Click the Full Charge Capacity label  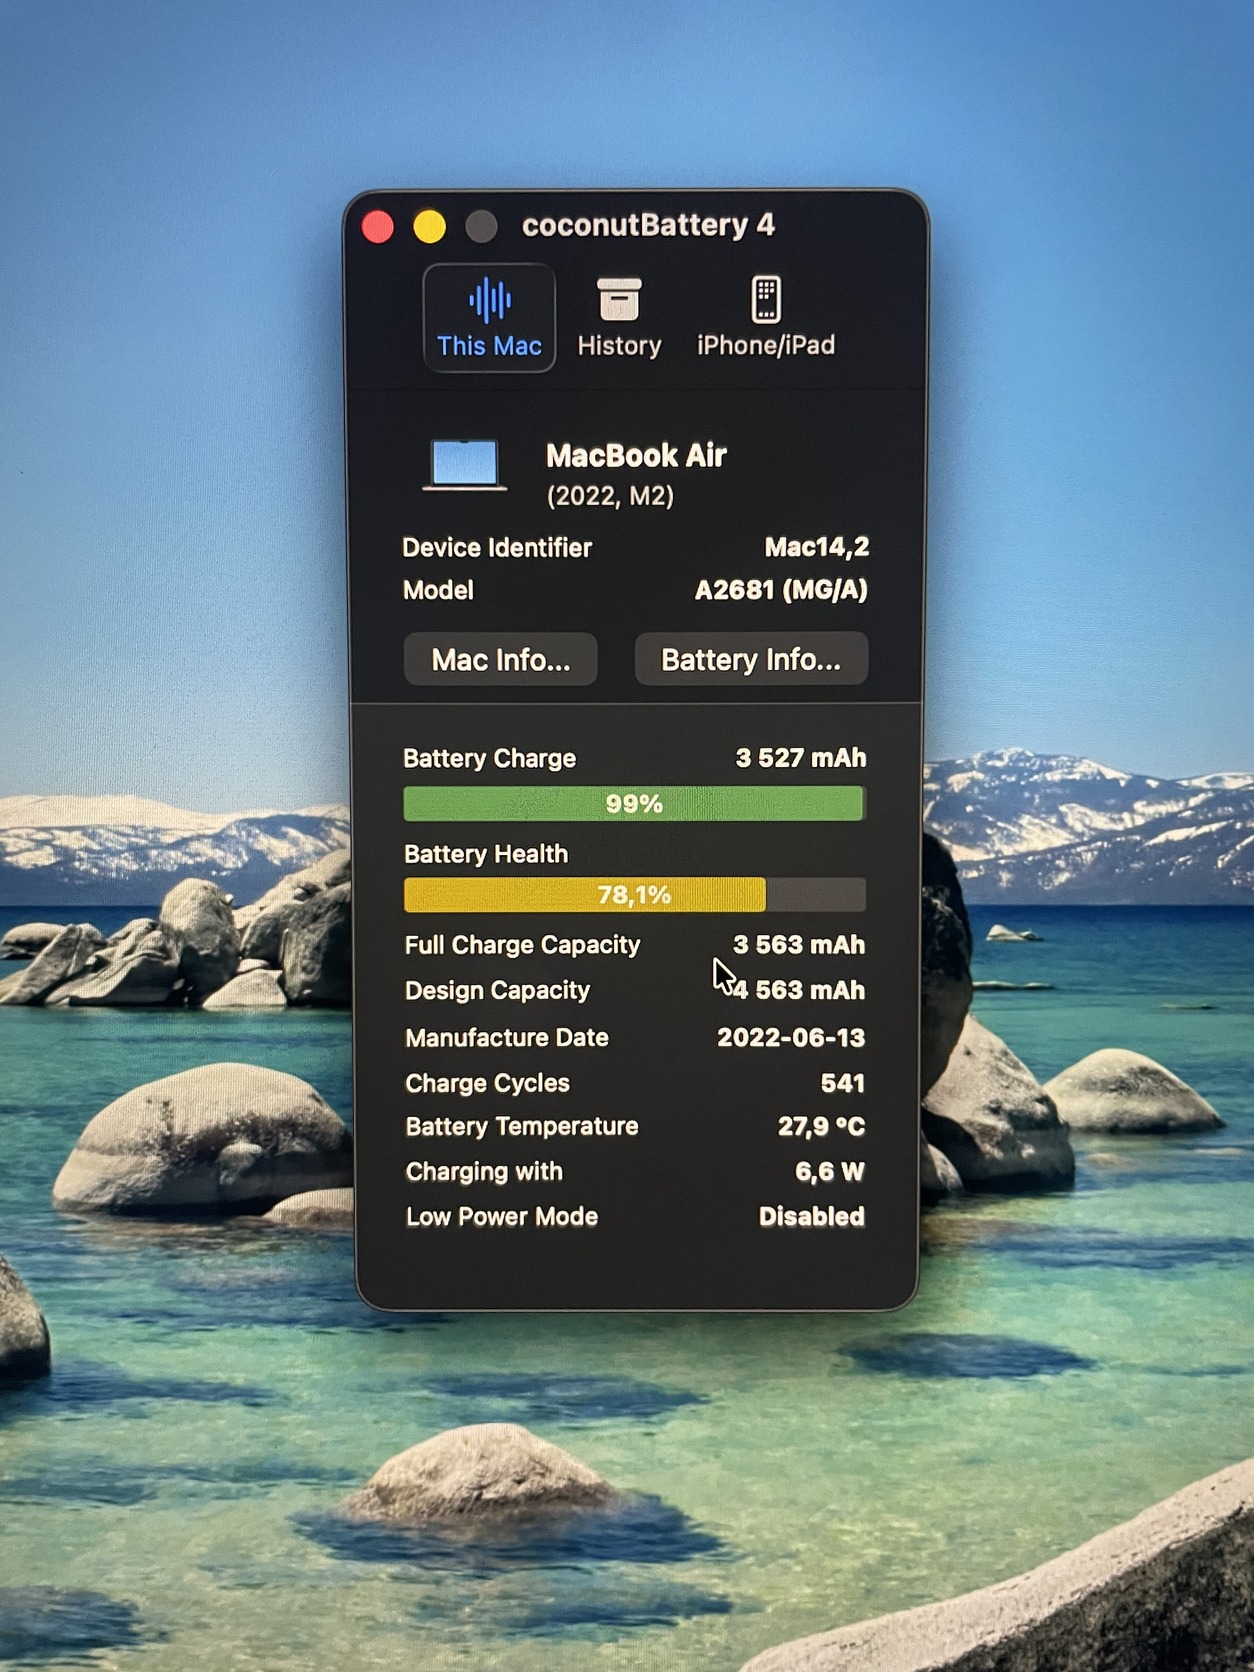522,945
